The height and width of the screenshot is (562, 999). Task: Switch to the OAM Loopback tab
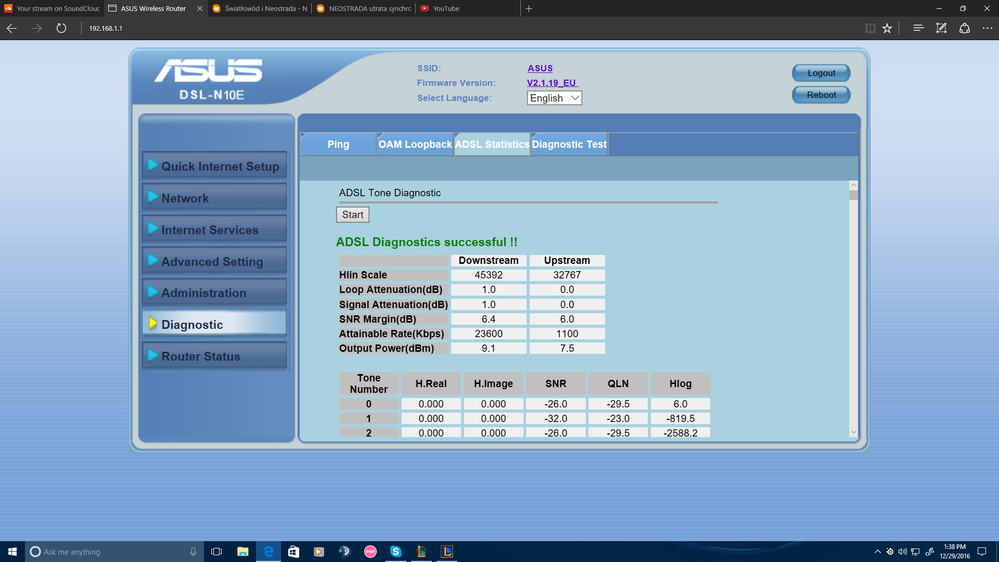pos(415,144)
